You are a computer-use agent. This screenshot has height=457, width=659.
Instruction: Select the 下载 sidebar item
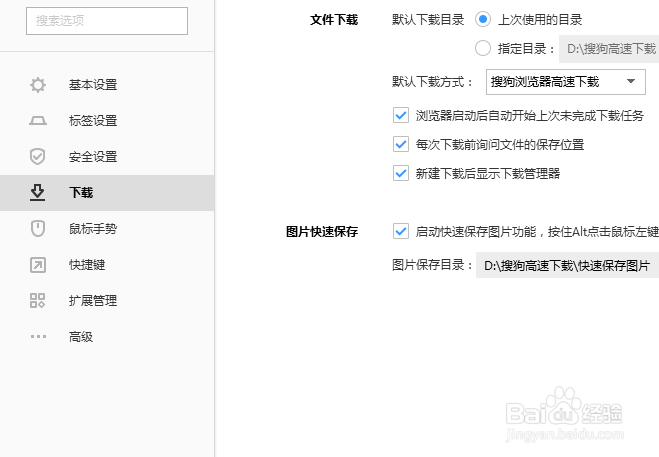[107, 193]
